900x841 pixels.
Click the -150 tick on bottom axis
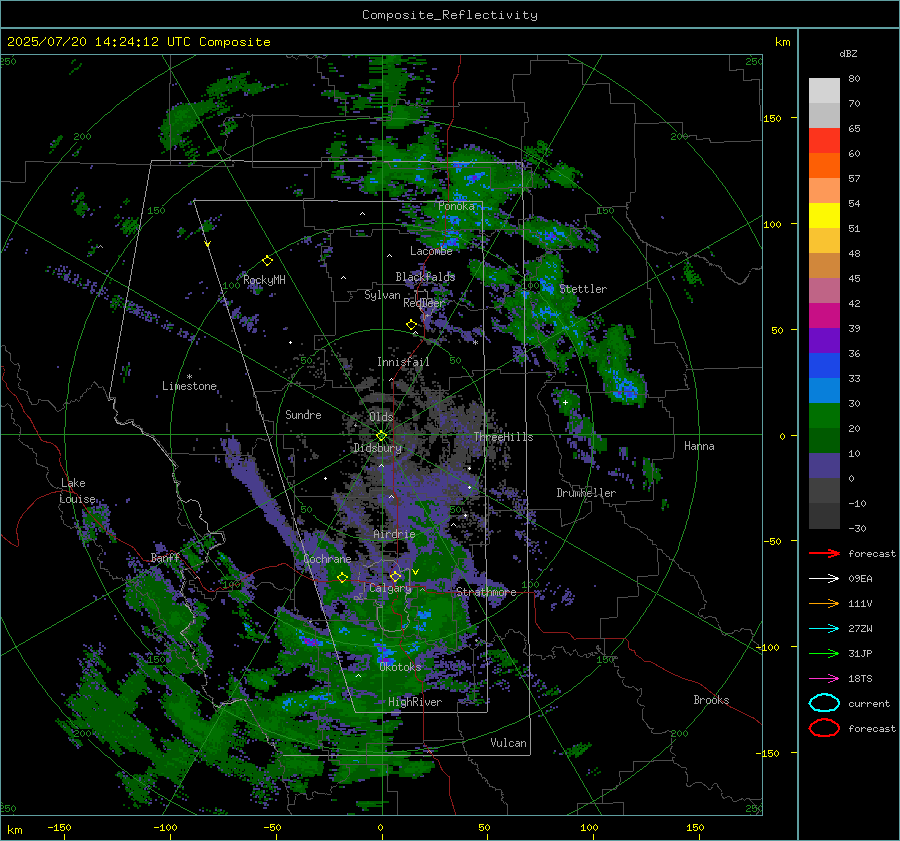(59, 827)
